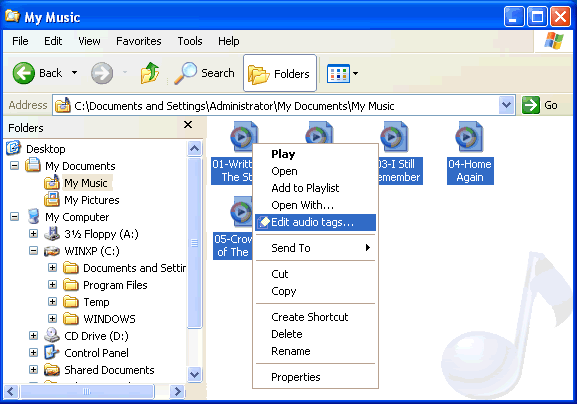This screenshot has width=577, height=404.
Task: Click the WINXP (C:) drive icon
Action: pos(52,251)
